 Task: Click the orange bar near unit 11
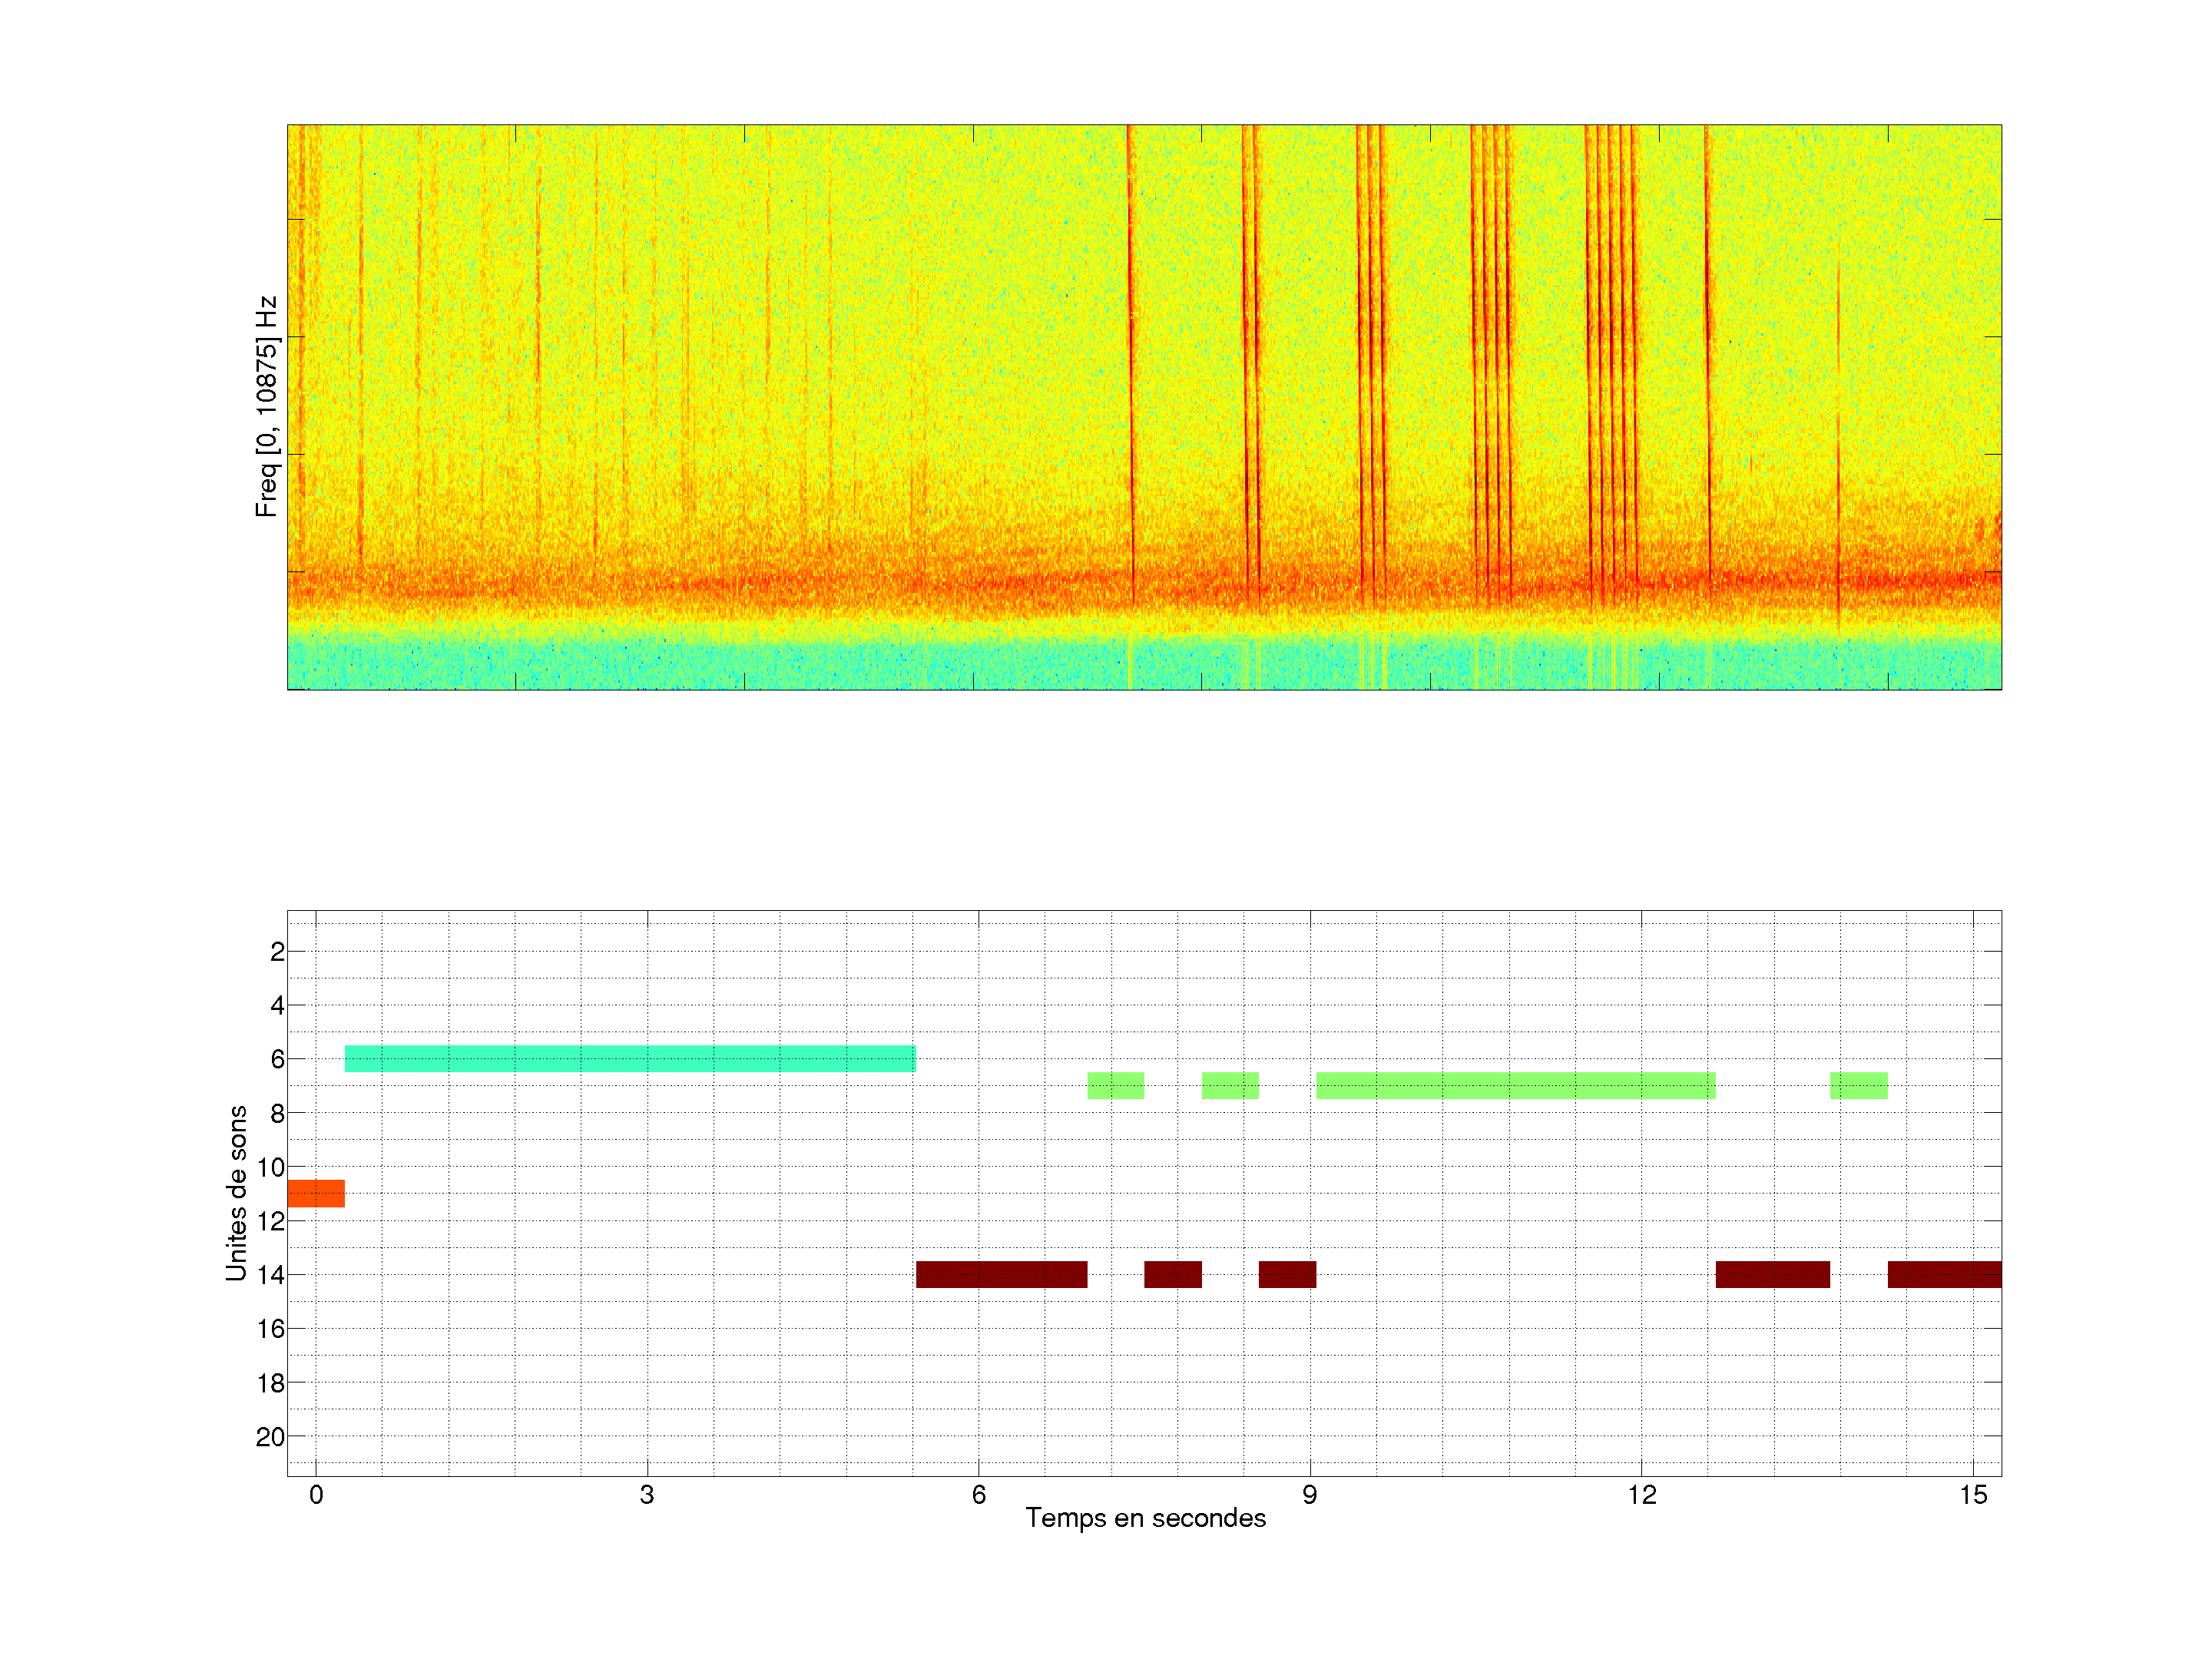click(x=316, y=1193)
